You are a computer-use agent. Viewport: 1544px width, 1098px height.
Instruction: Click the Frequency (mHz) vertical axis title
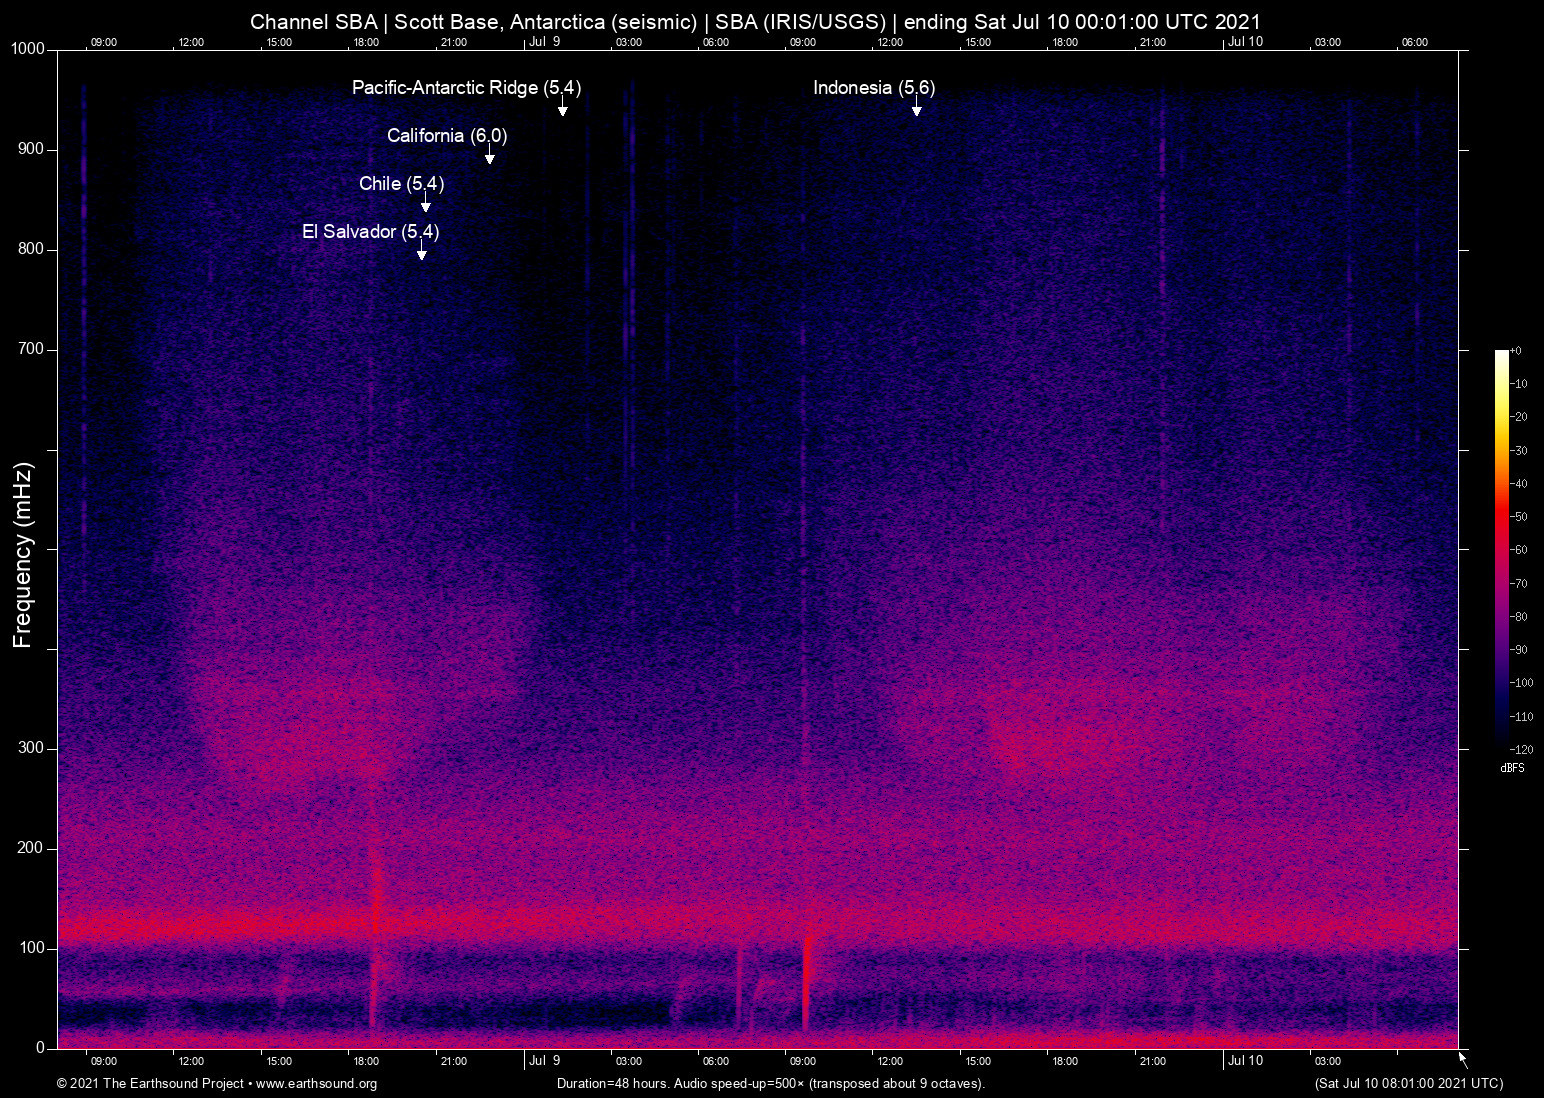point(23,555)
